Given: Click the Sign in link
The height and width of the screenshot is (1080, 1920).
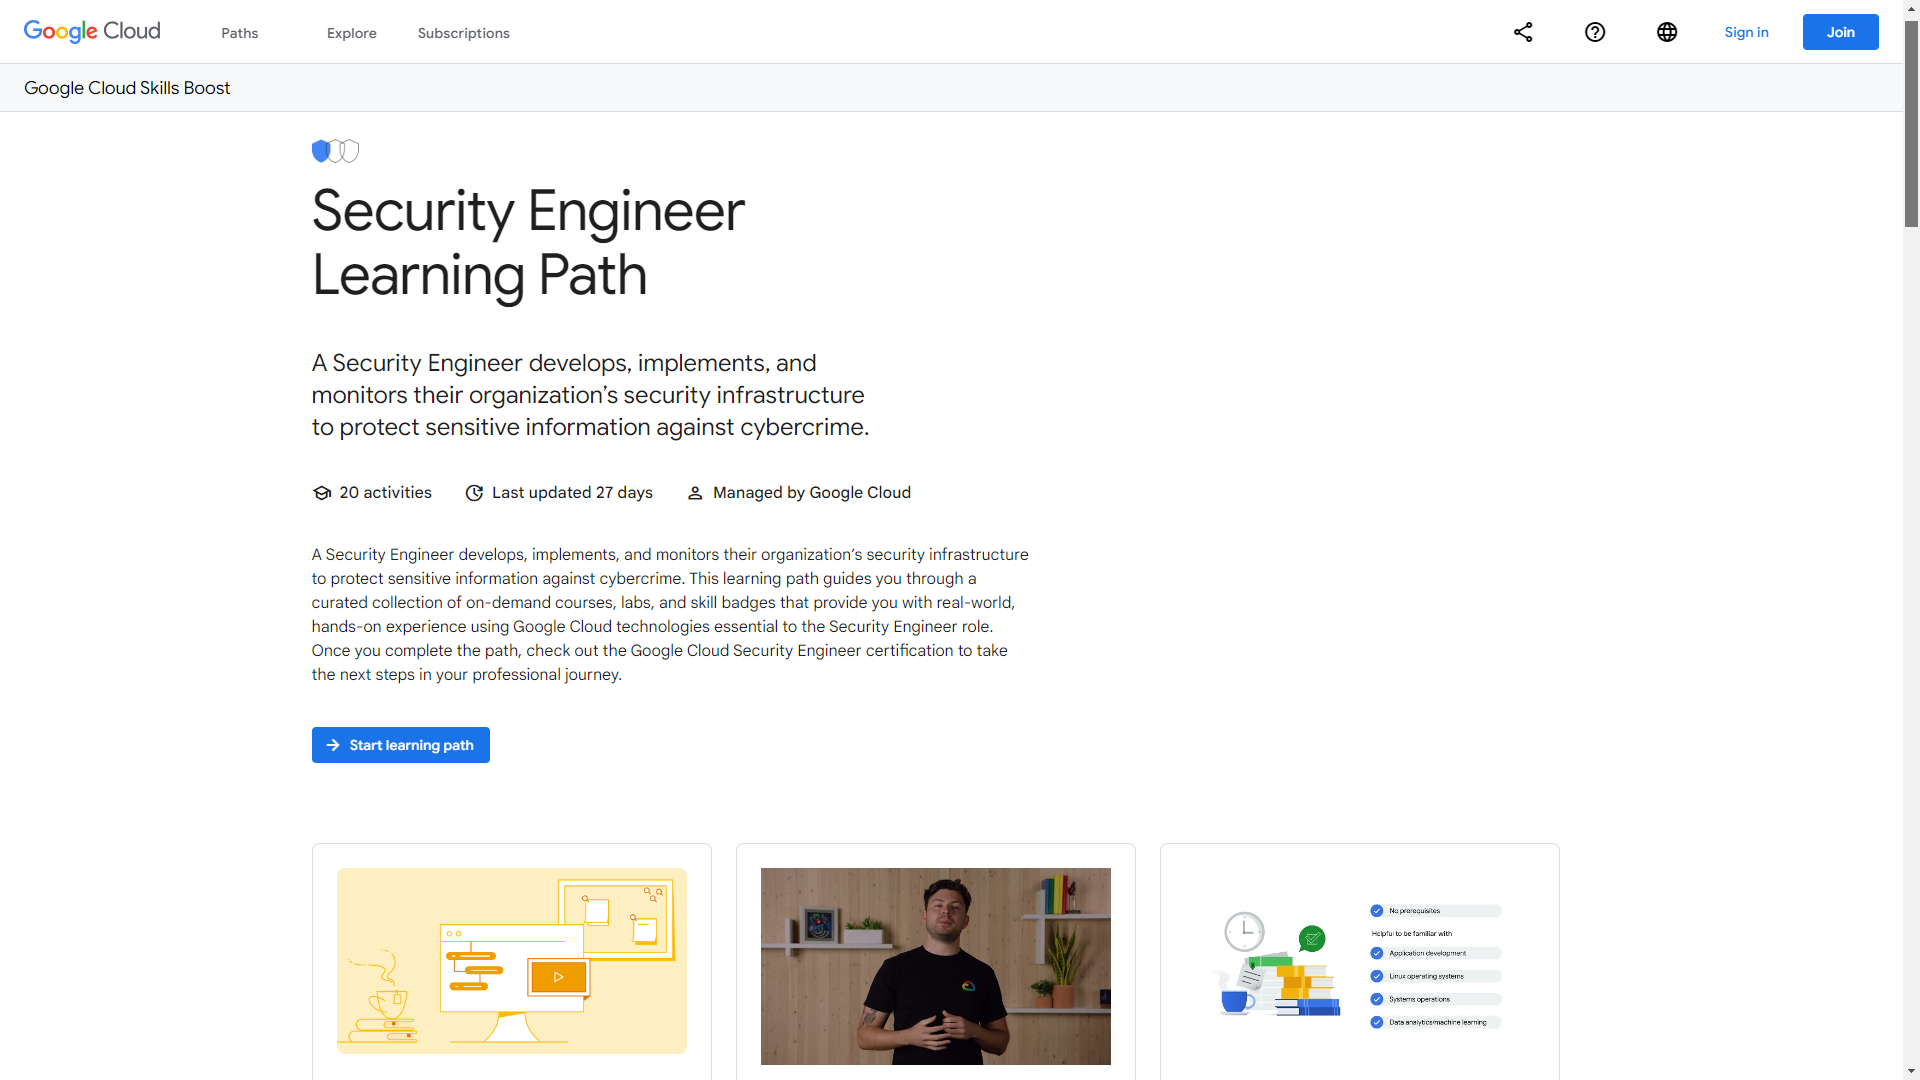Looking at the screenshot, I should [x=1747, y=32].
